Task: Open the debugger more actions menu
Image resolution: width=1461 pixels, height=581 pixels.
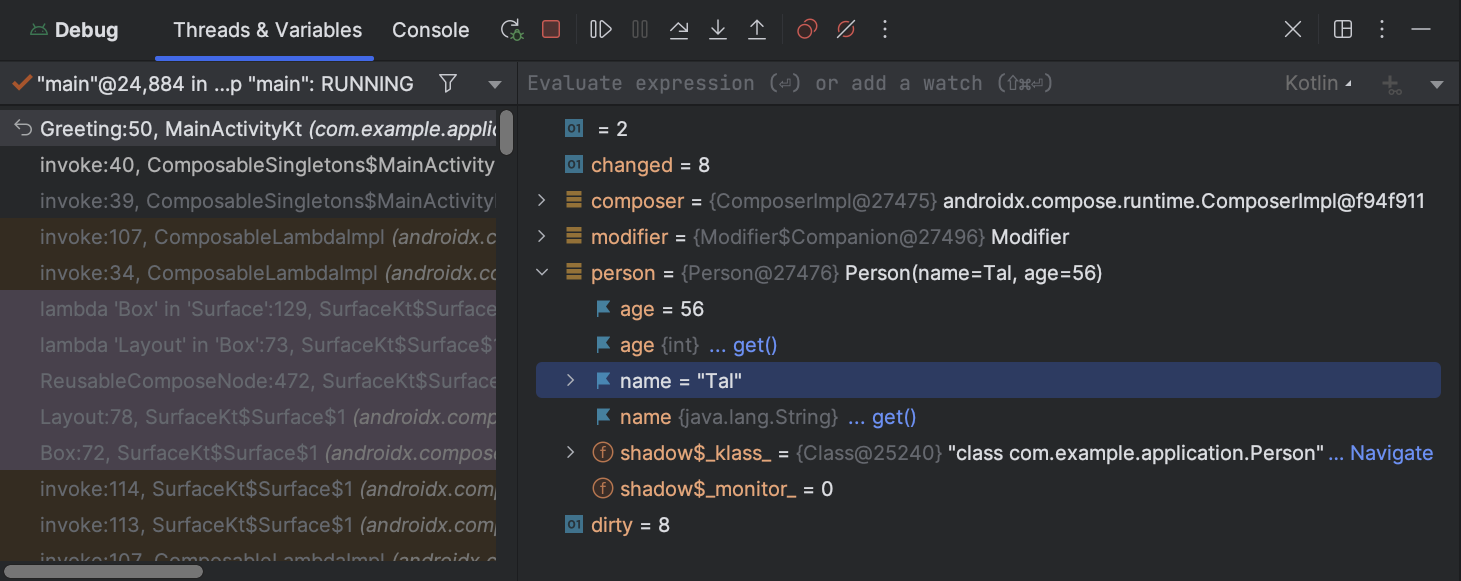Action: pyautogui.click(x=884, y=30)
